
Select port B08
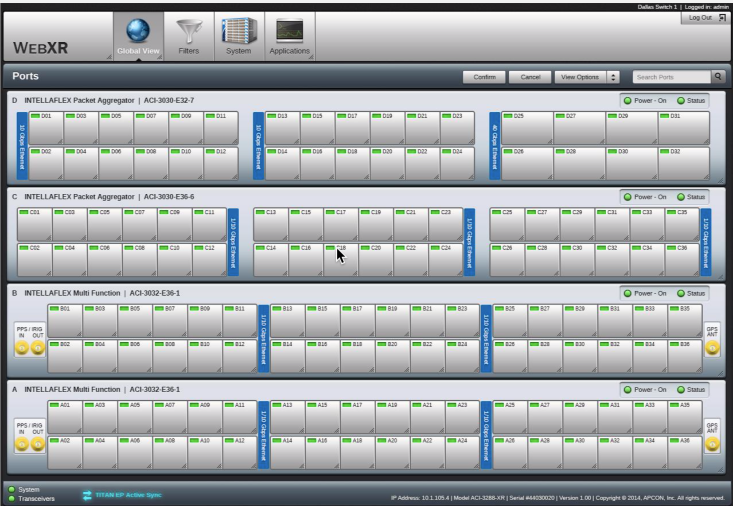coord(170,356)
